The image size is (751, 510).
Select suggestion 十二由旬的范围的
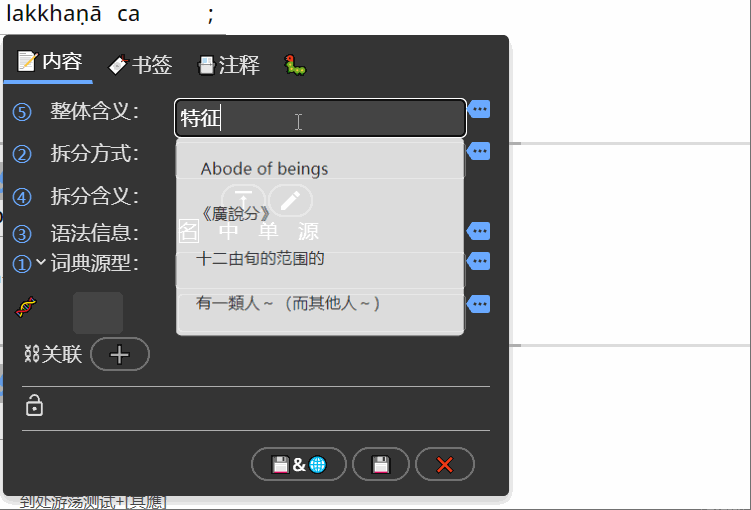pyautogui.click(x=260, y=259)
